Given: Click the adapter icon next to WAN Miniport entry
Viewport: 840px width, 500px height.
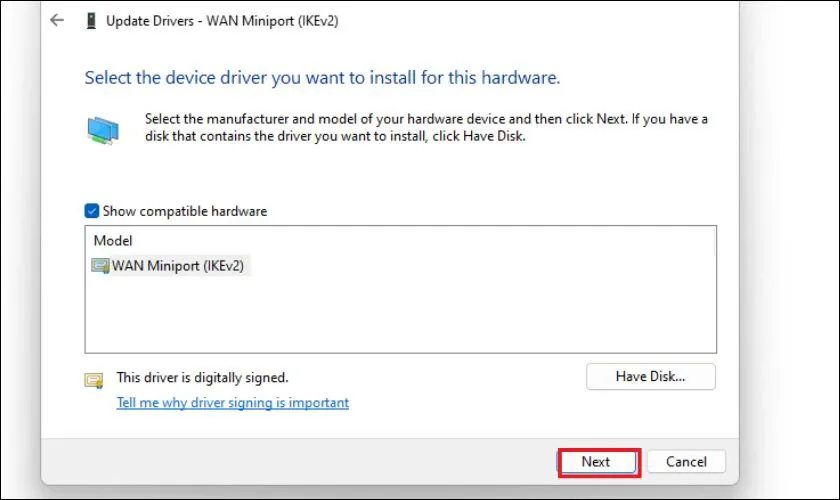Looking at the screenshot, I should [100, 266].
